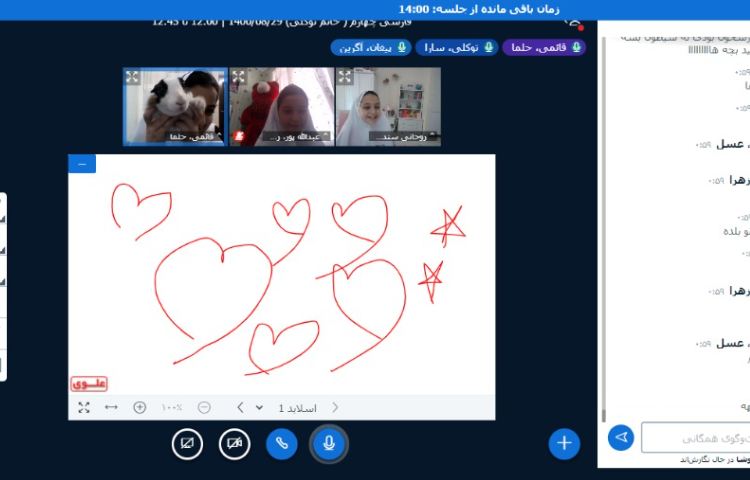Viewport: 750px width, 480px height.
Task: Make the presentation fullscreen
Action: 84,407
